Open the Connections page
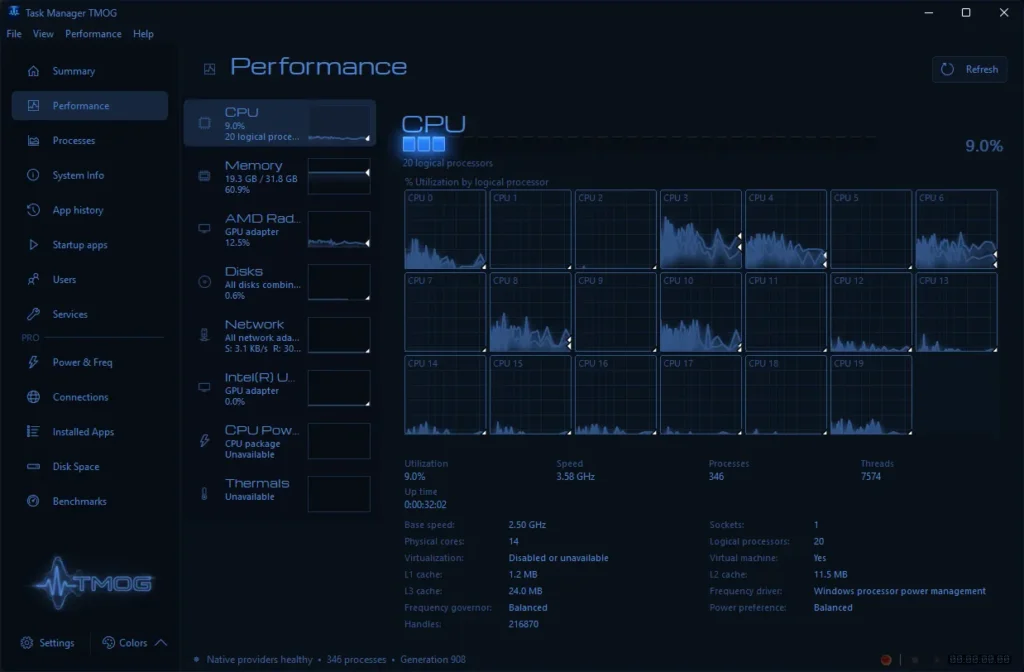 tap(89, 397)
